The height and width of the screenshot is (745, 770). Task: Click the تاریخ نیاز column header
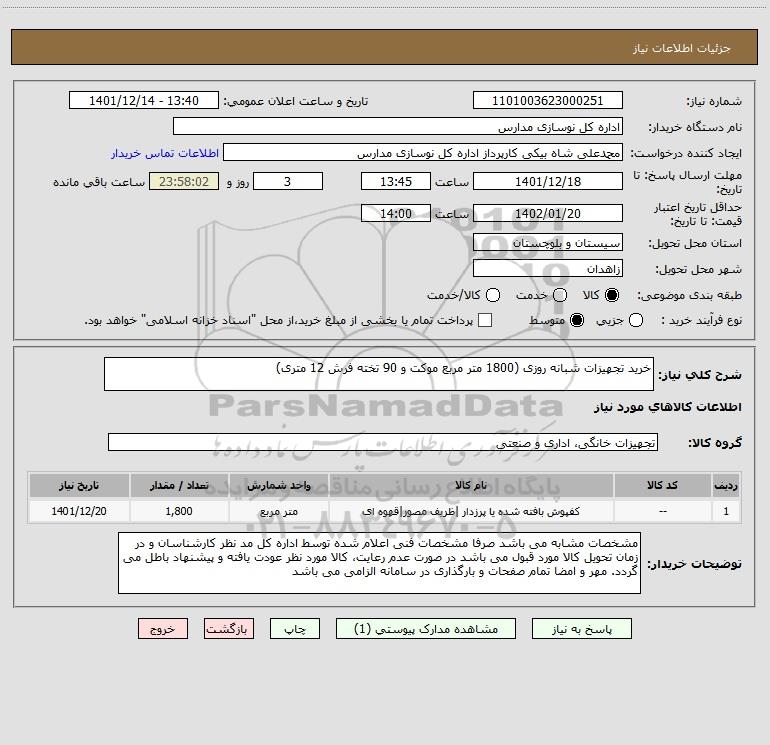coord(79,485)
